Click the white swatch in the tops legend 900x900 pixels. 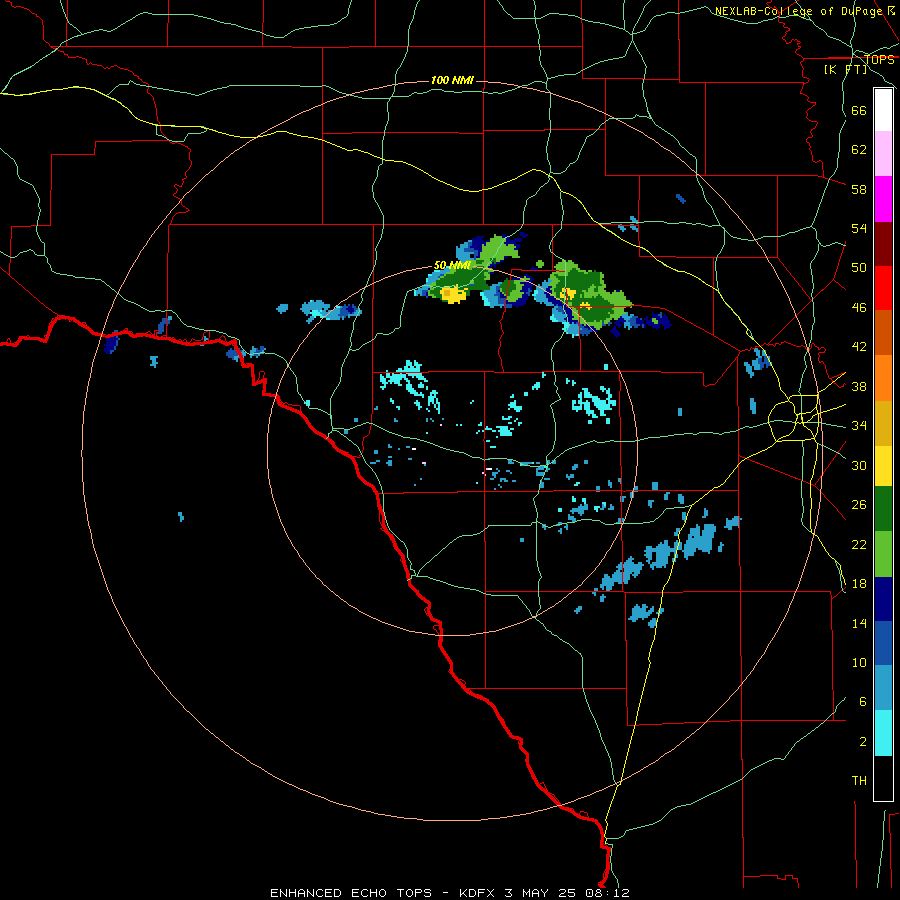(x=883, y=110)
